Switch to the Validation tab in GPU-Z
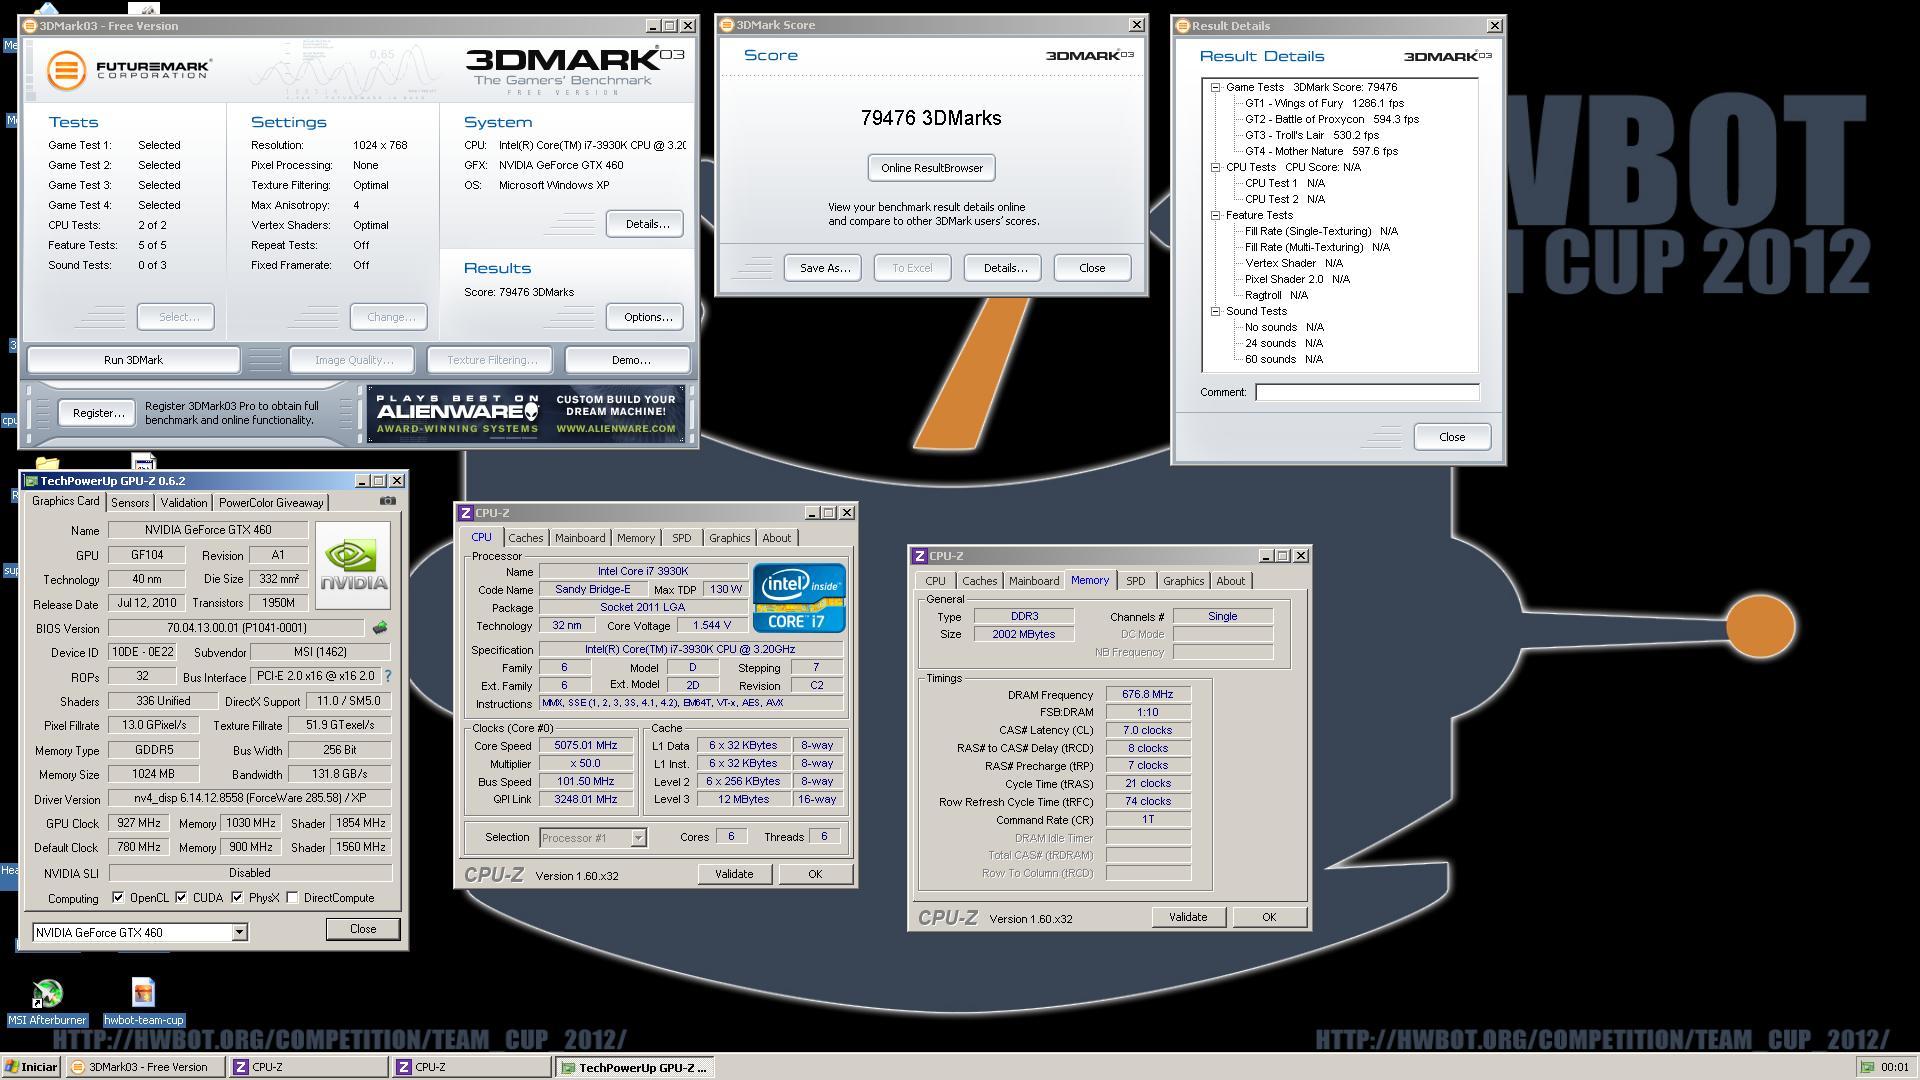The image size is (1920, 1080). pos(184,503)
